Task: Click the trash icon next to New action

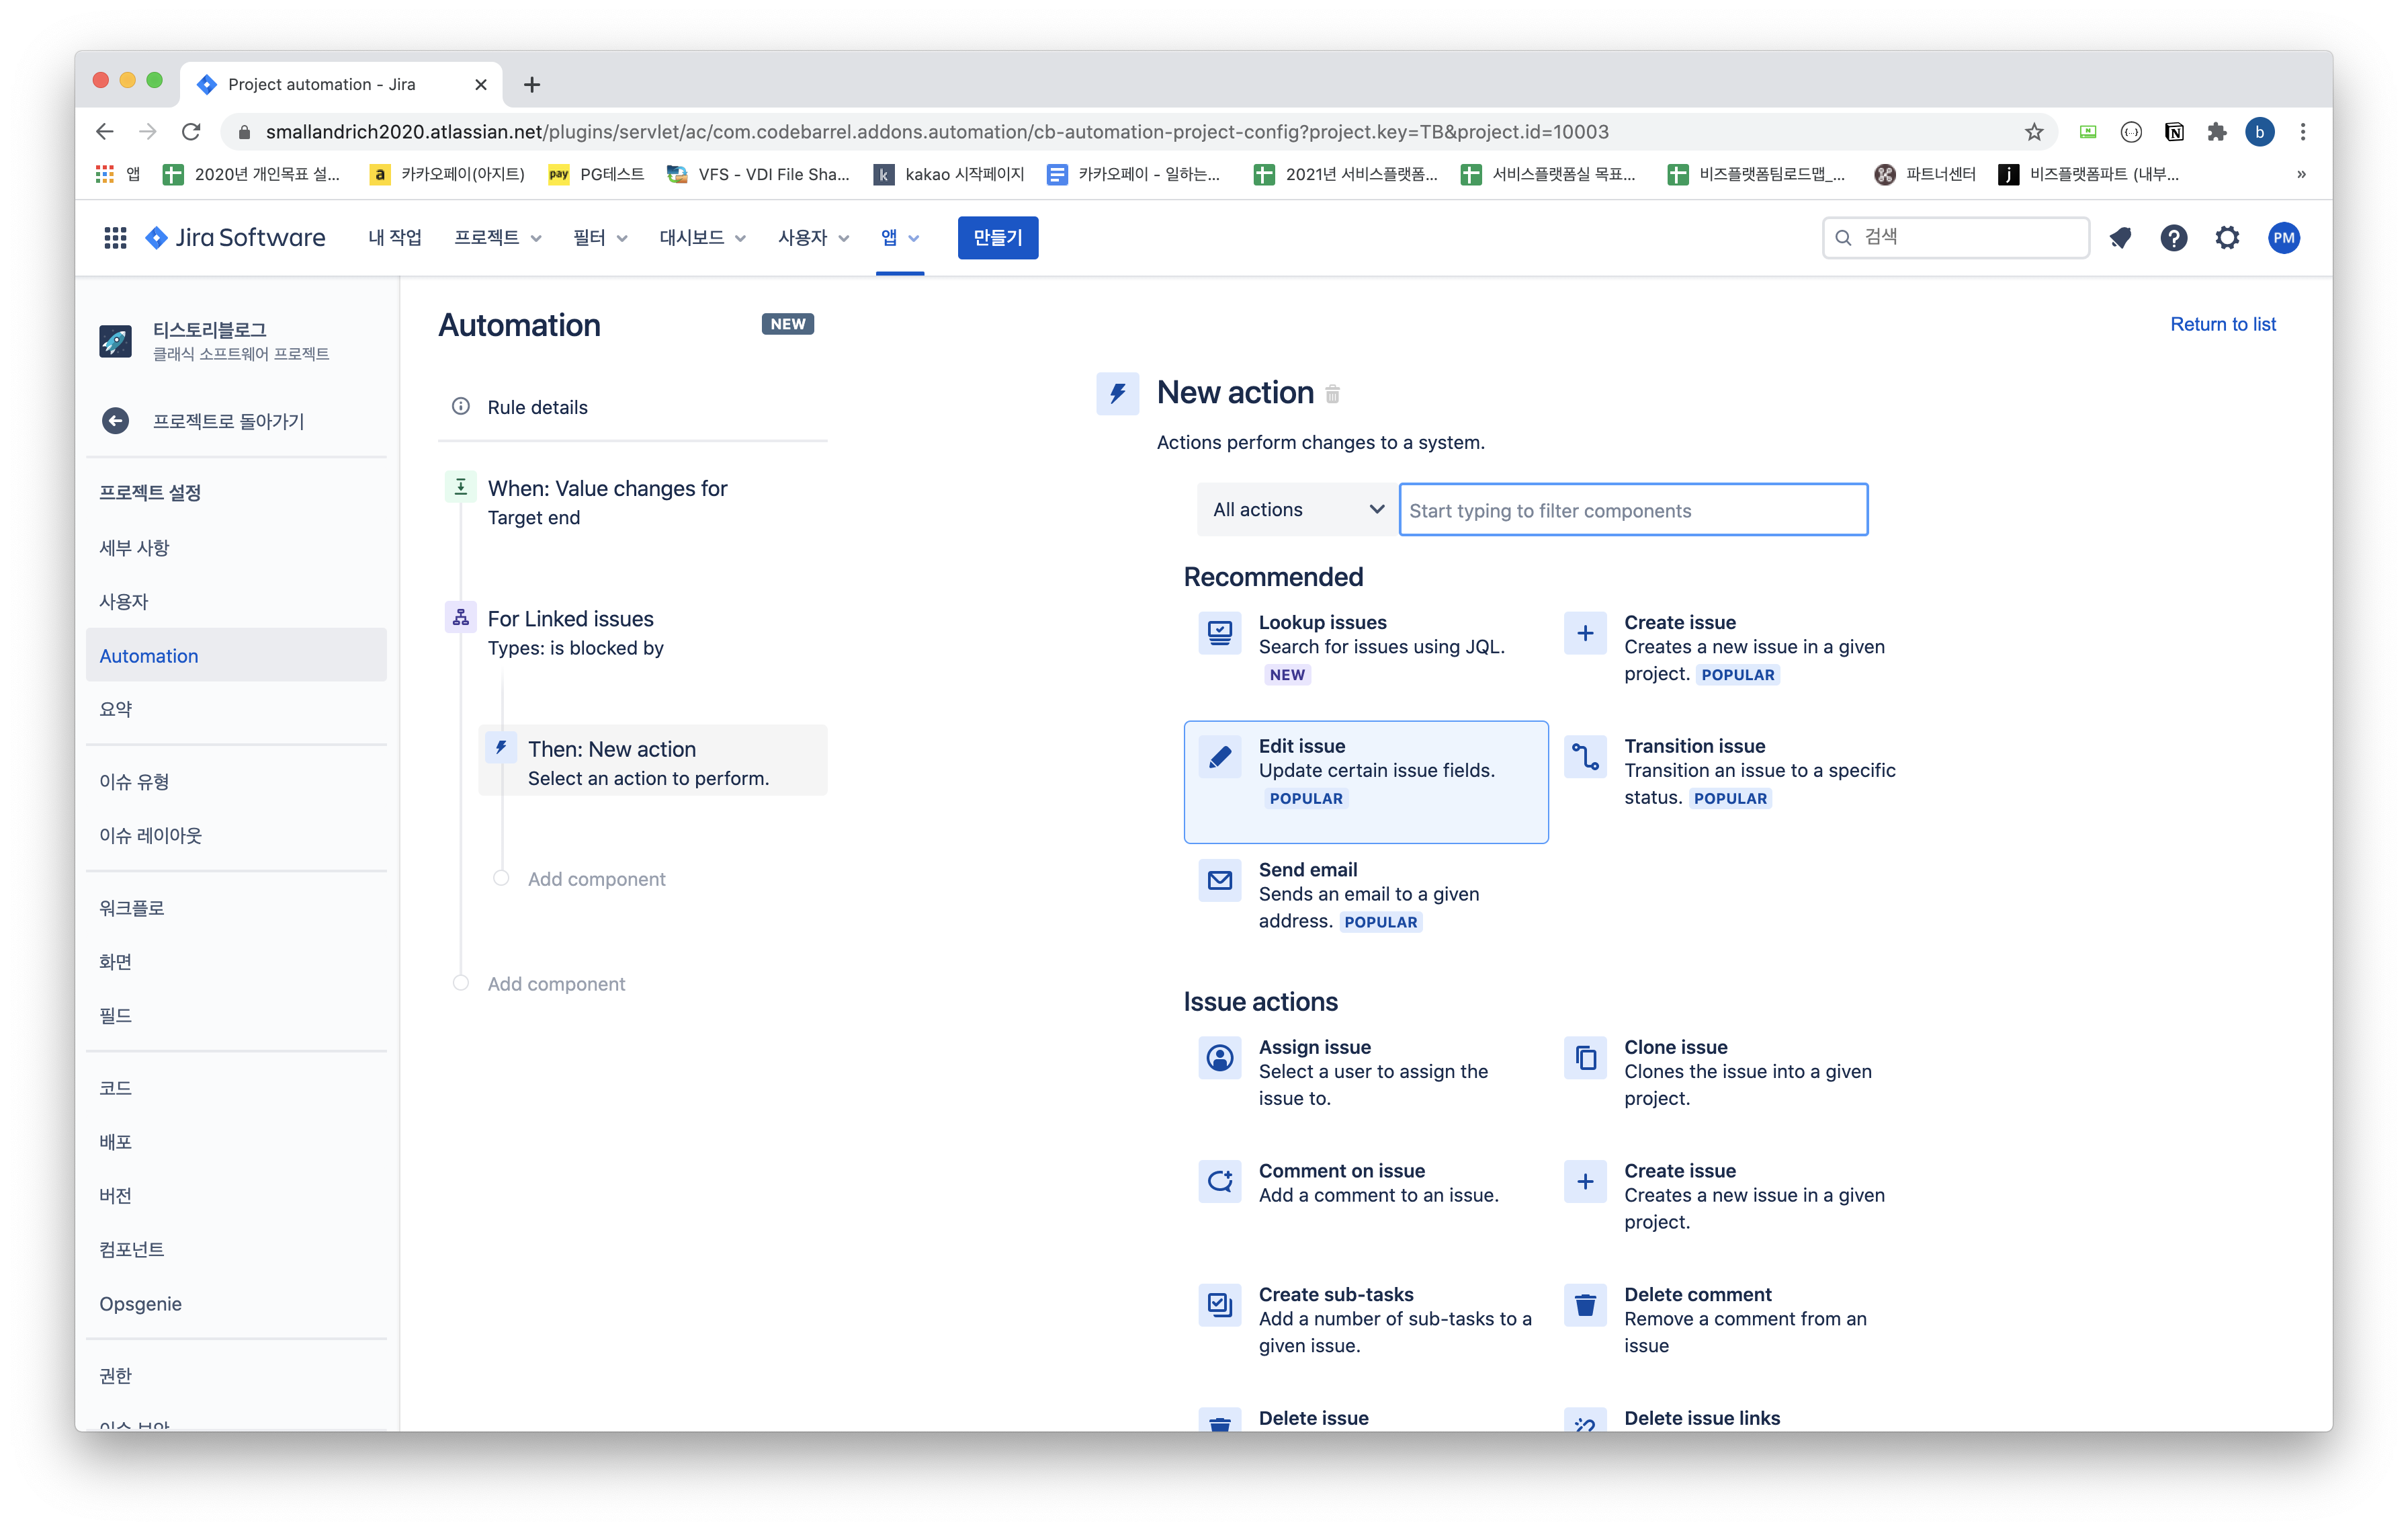Action: pos(1332,394)
